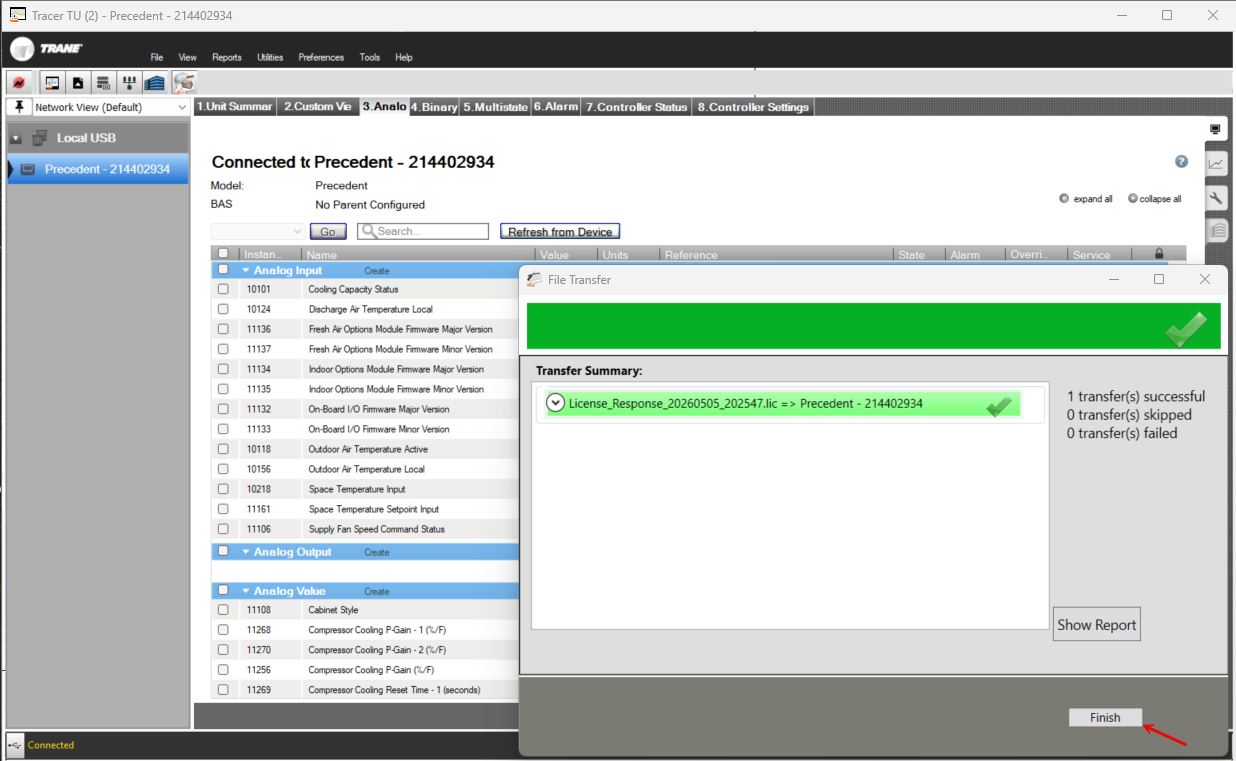Click the Tracer TU title bar app icon
Screen dimensions: 1236x761
[x=18, y=15]
